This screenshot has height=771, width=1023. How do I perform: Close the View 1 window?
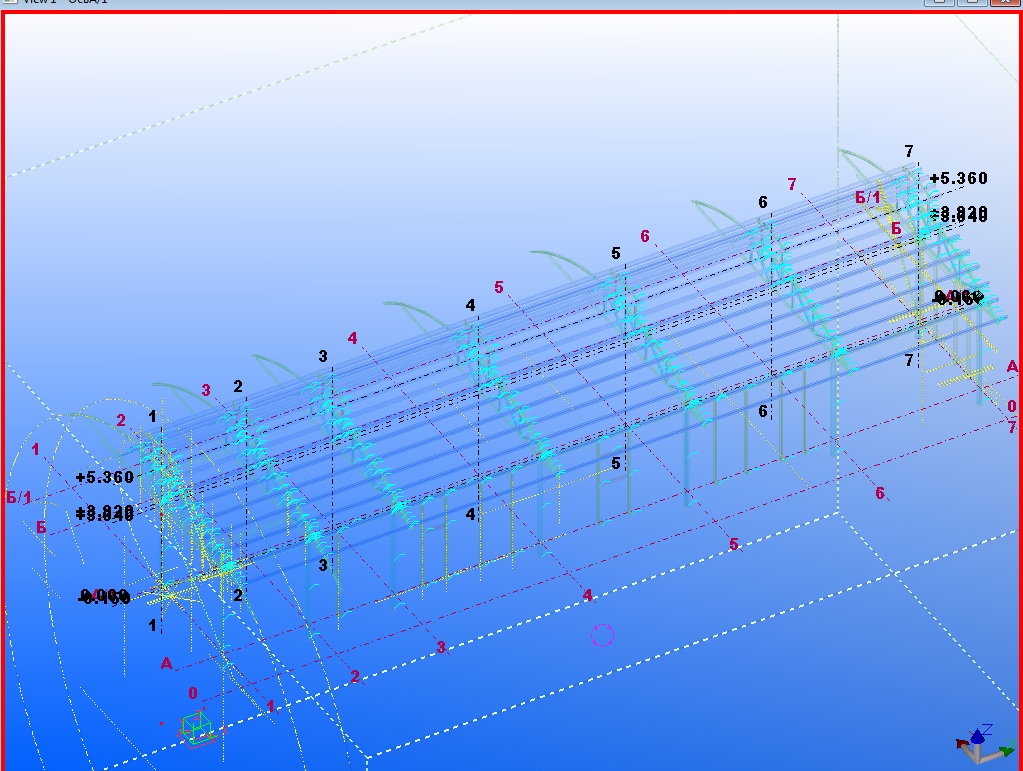click(x=1003, y=3)
